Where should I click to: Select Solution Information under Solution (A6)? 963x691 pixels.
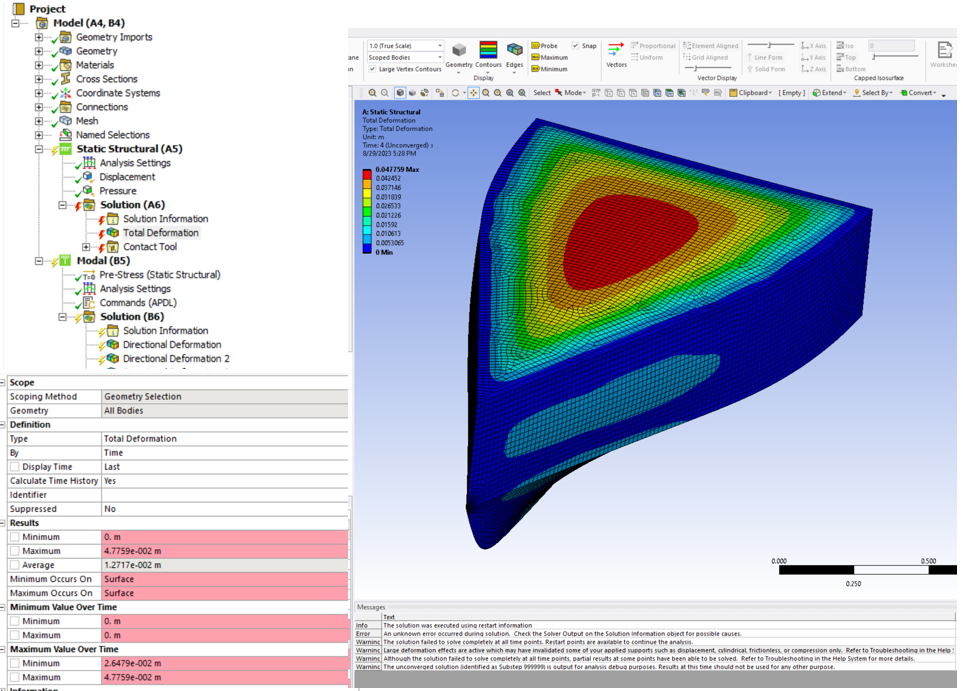click(x=165, y=219)
